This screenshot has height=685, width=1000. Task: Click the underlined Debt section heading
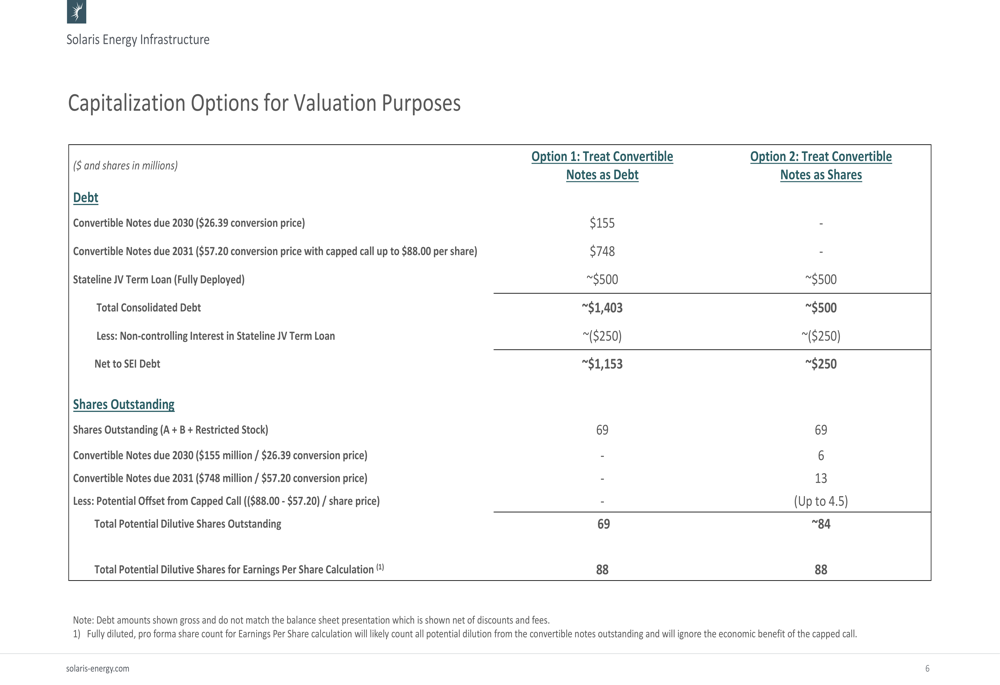(86, 198)
